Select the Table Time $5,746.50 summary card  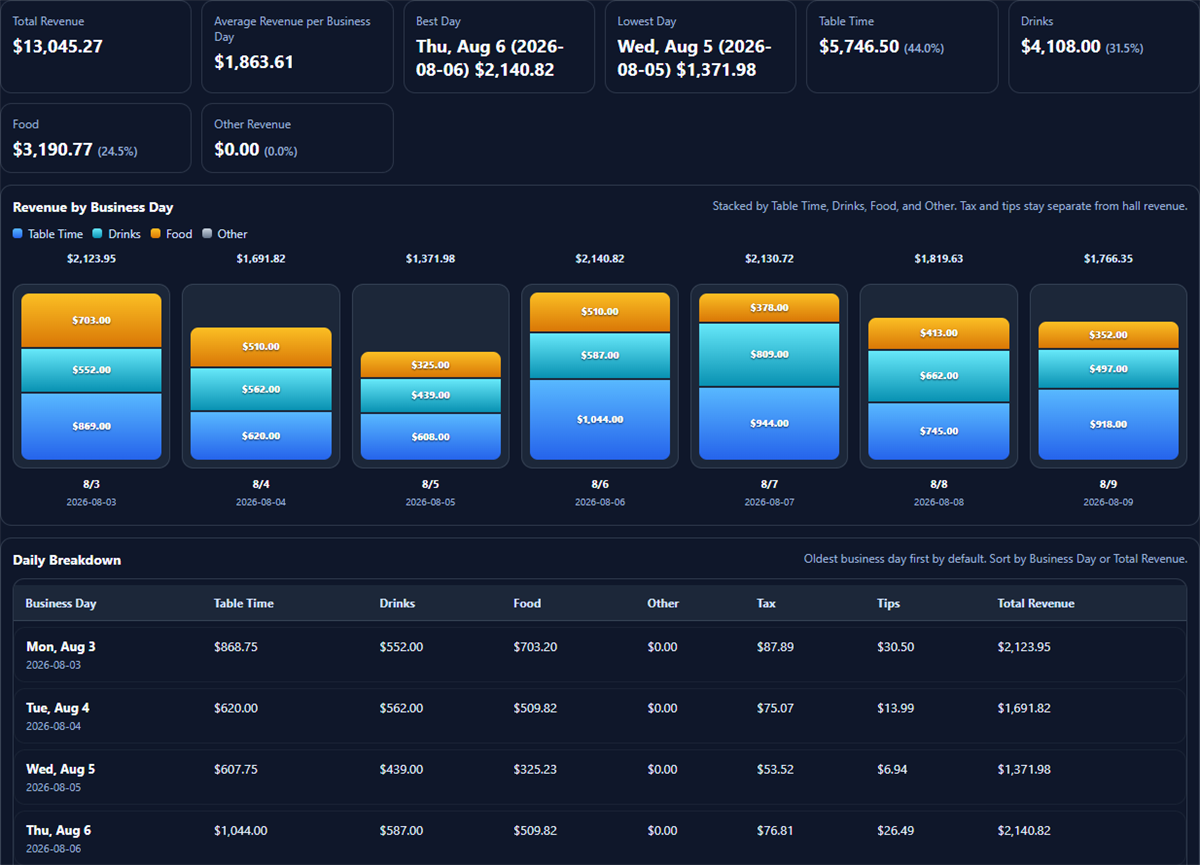[902, 47]
